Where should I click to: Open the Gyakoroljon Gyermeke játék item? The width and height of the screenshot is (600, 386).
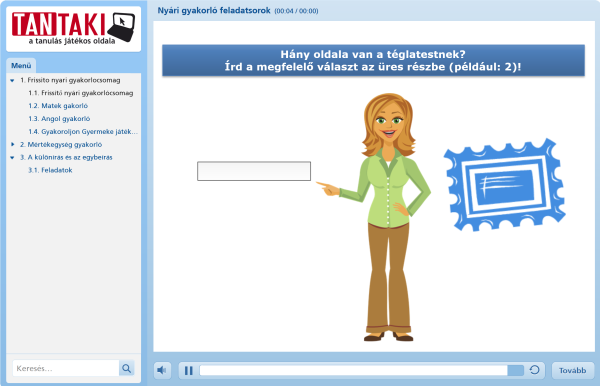pyautogui.click(x=83, y=132)
